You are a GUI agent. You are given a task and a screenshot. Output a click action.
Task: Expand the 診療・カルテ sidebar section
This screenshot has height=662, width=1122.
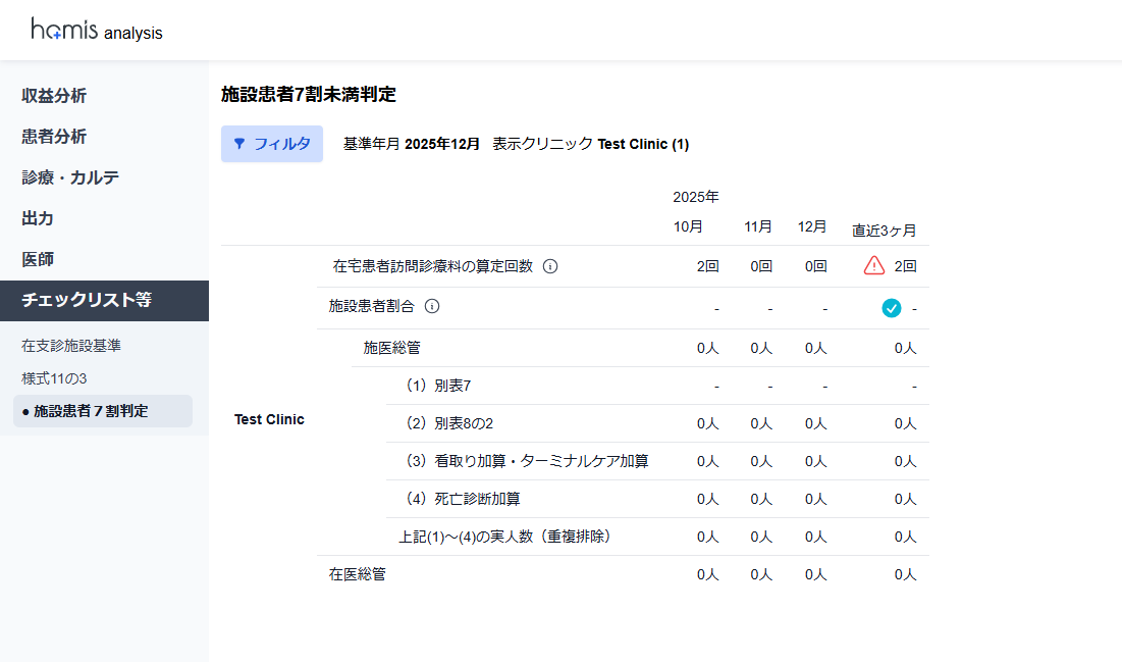tap(70, 178)
